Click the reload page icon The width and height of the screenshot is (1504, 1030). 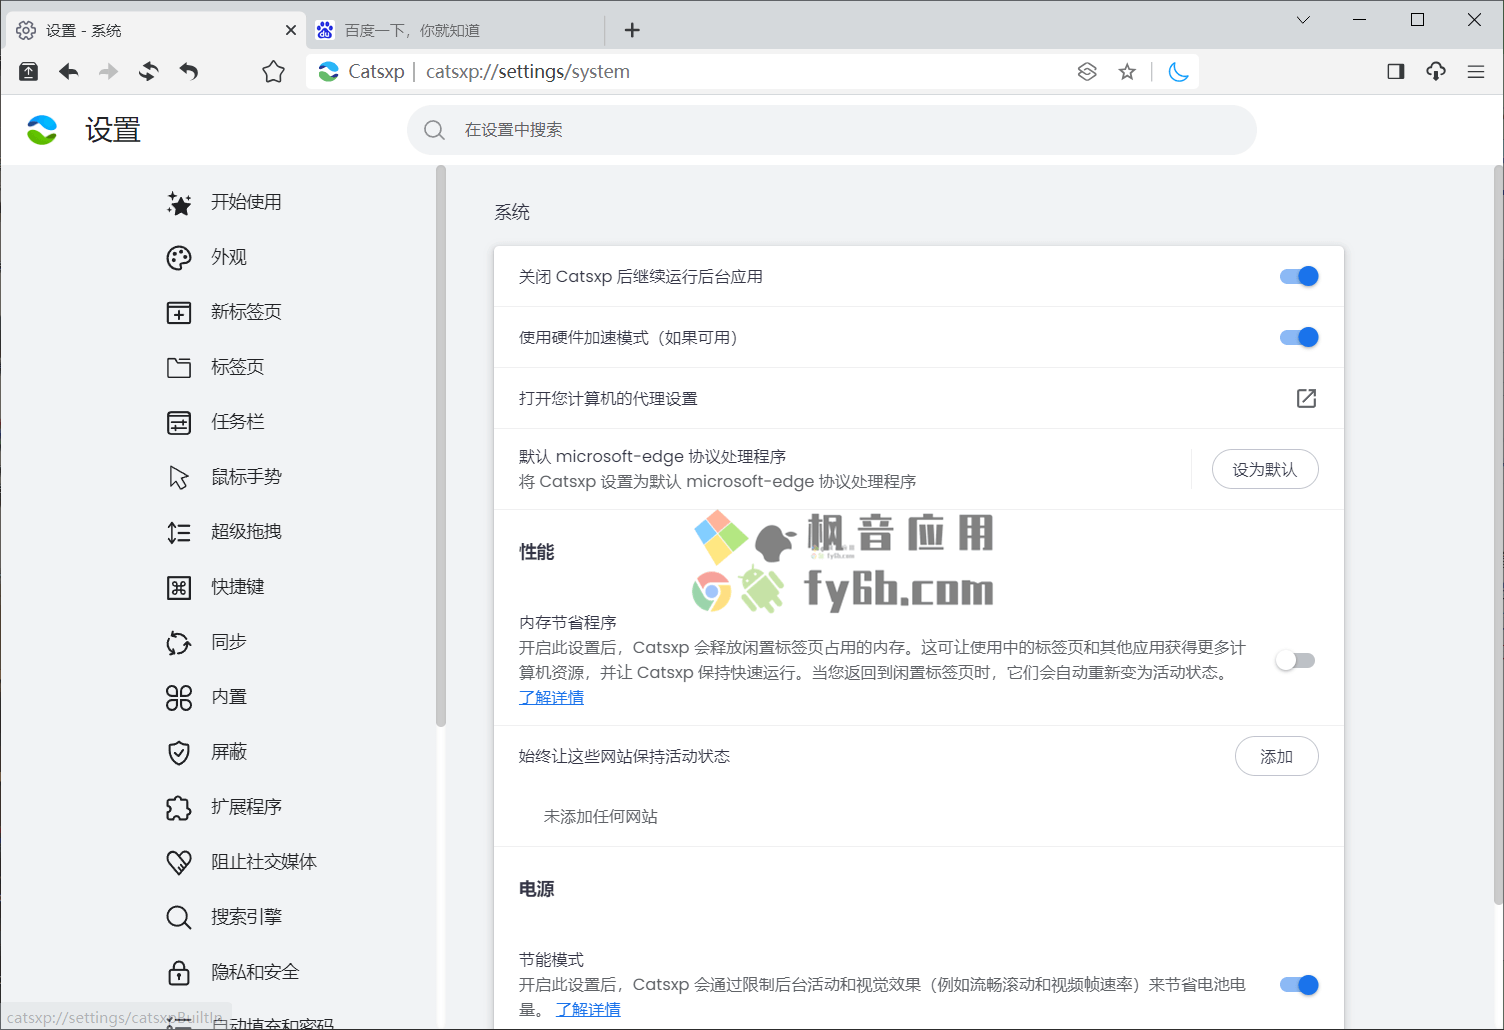coord(148,71)
